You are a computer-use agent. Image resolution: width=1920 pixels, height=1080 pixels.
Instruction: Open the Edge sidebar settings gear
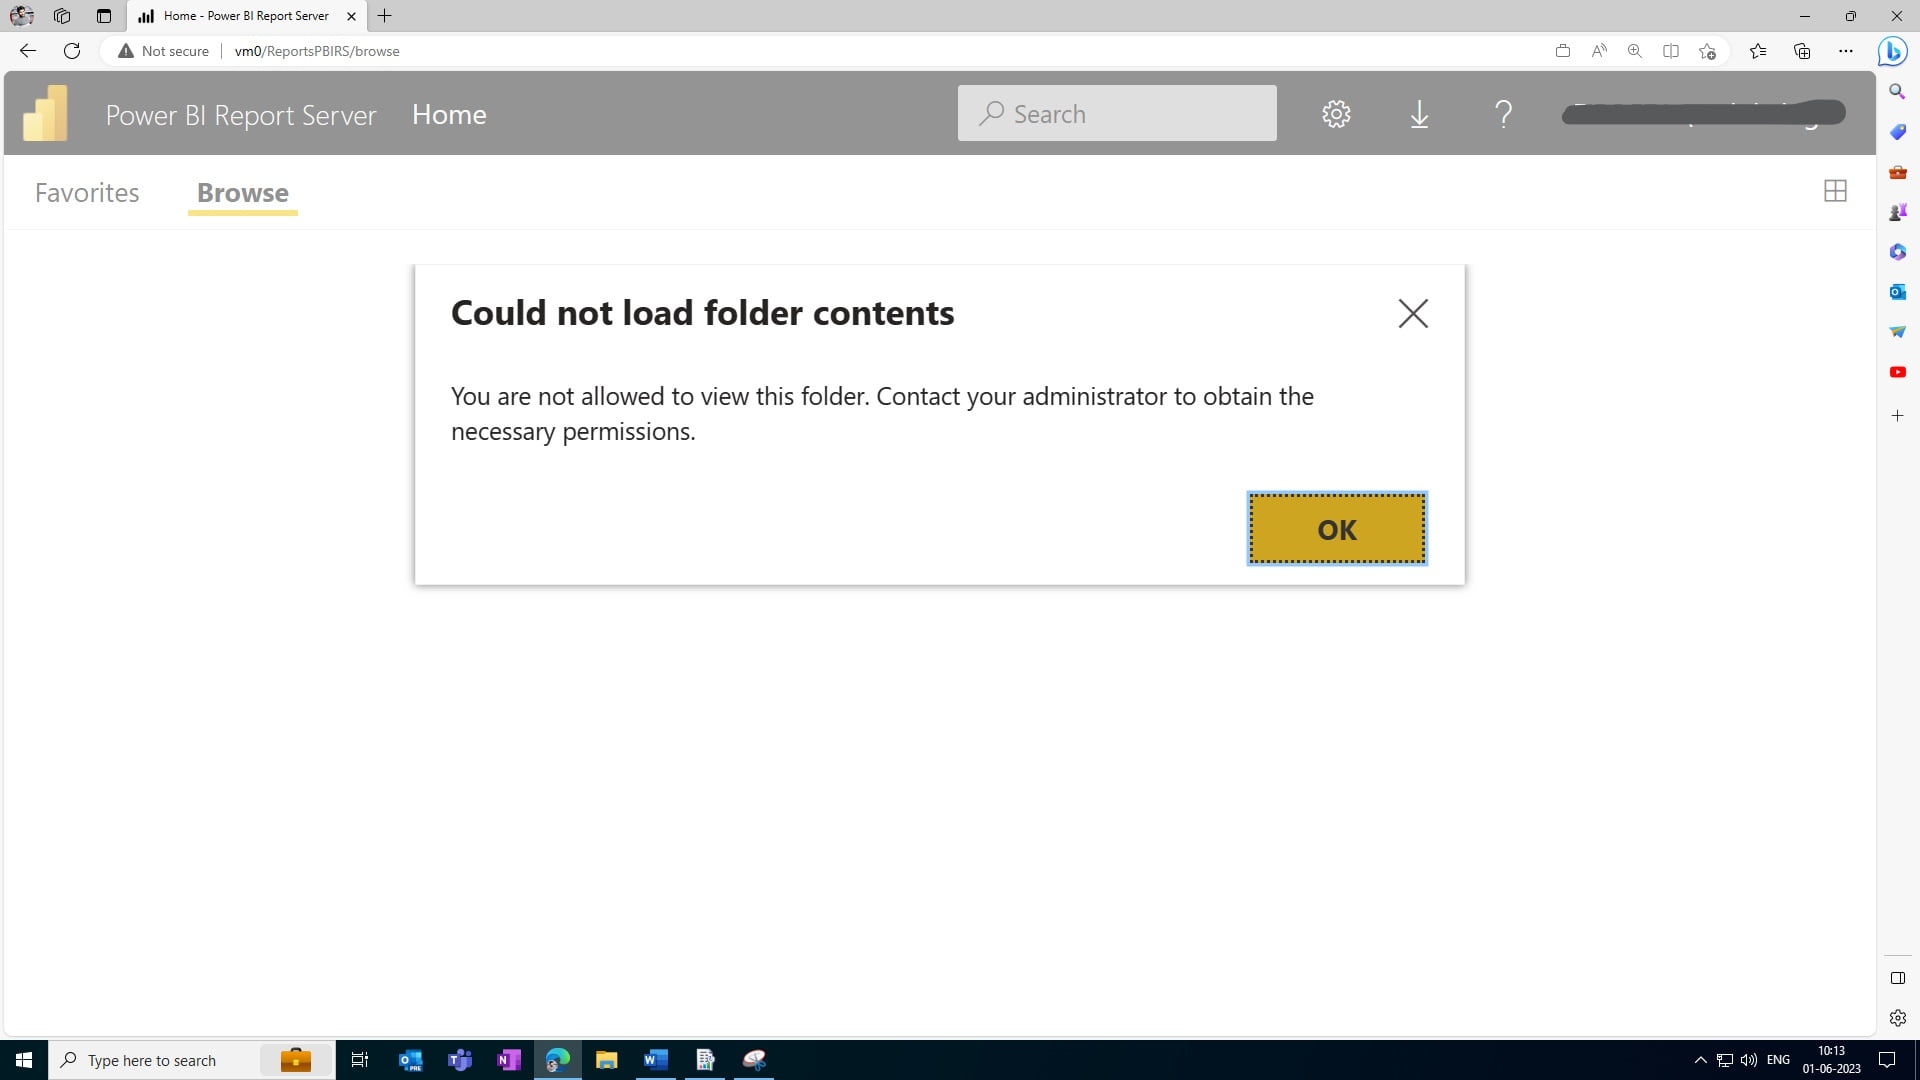click(x=1897, y=1018)
